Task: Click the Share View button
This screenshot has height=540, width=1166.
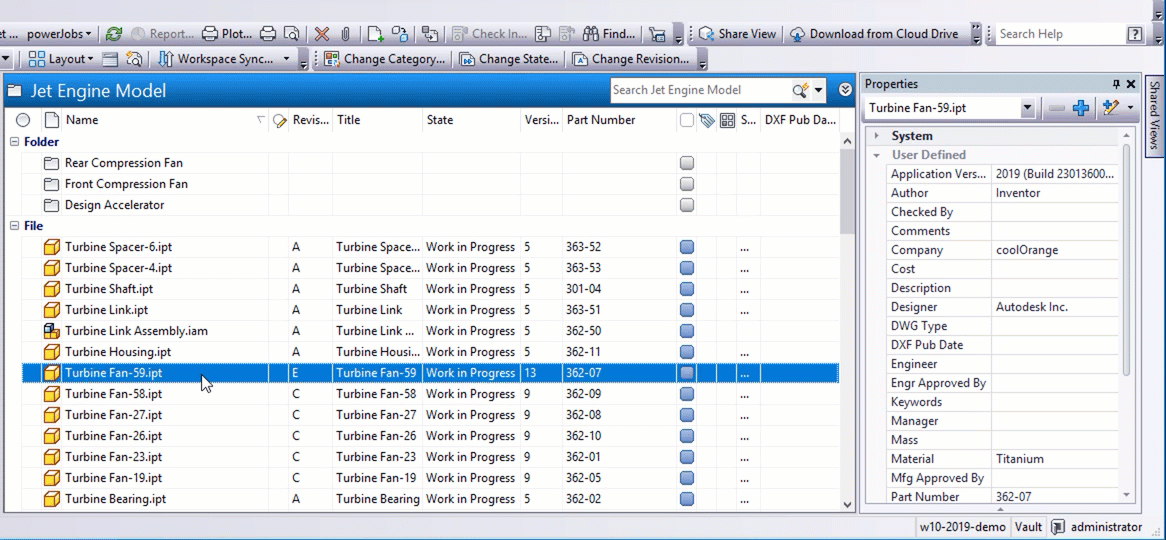Action: (738, 33)
